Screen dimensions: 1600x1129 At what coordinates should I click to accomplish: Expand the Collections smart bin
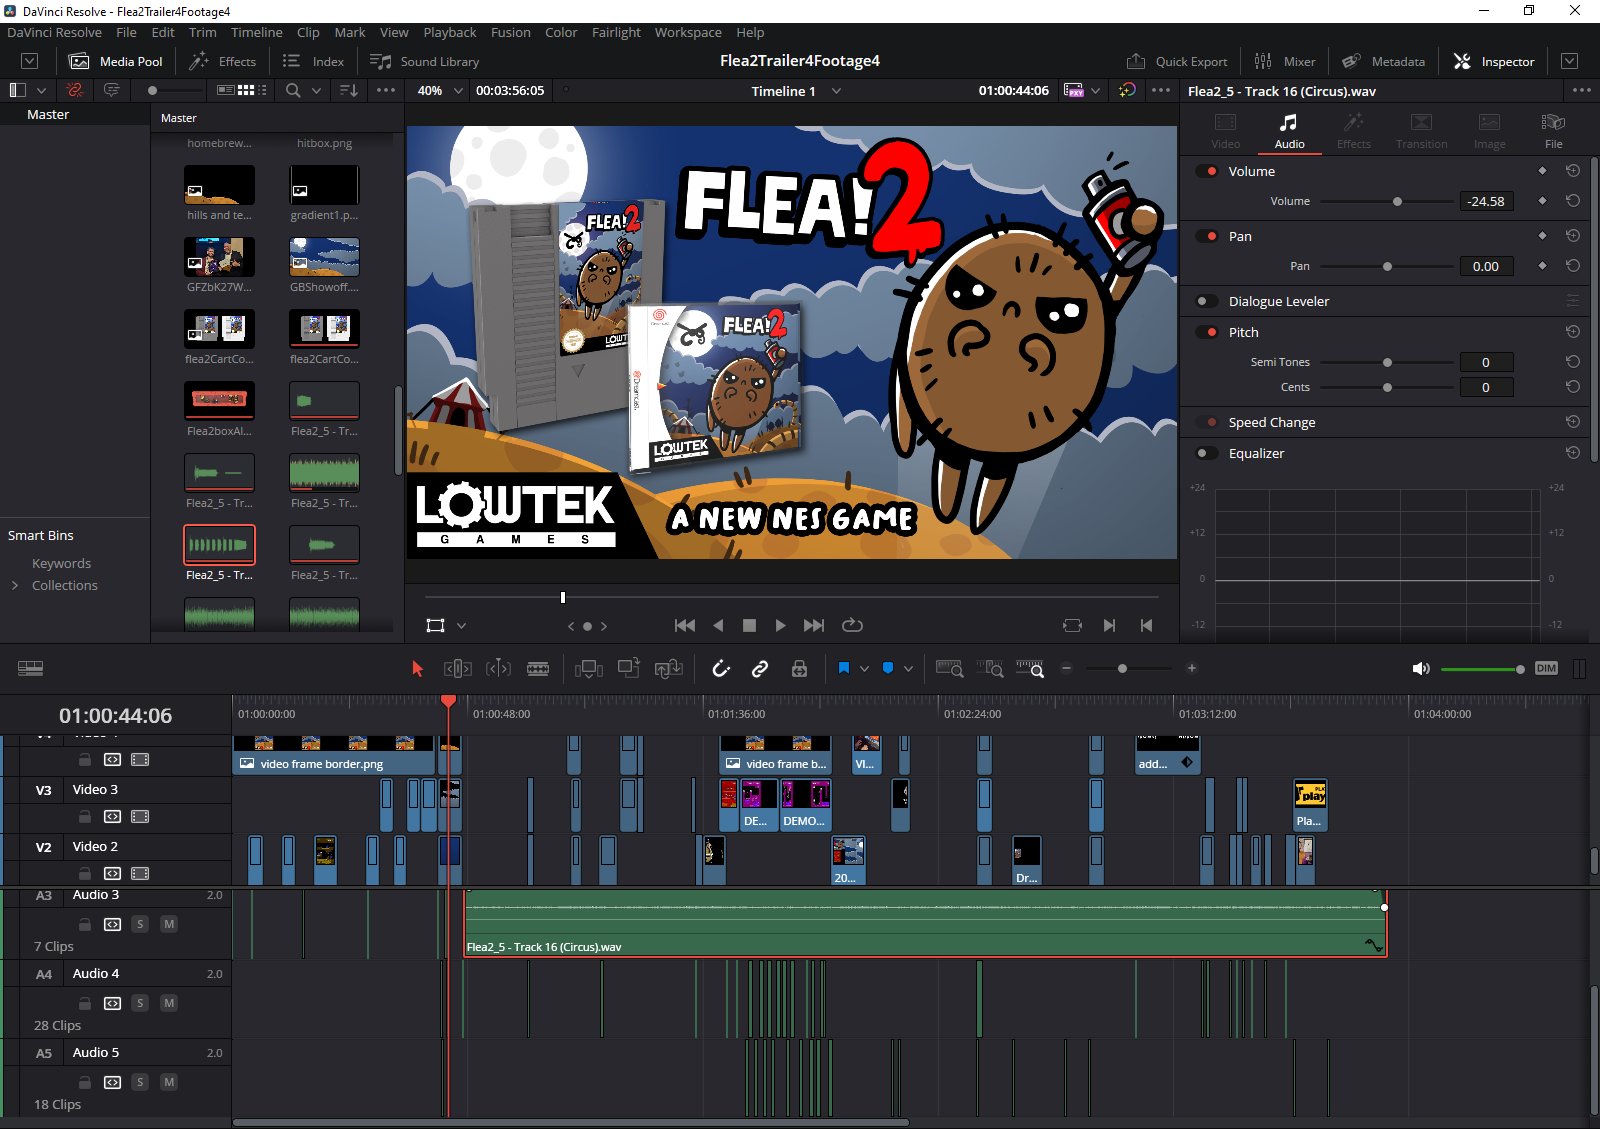[15, 585]
